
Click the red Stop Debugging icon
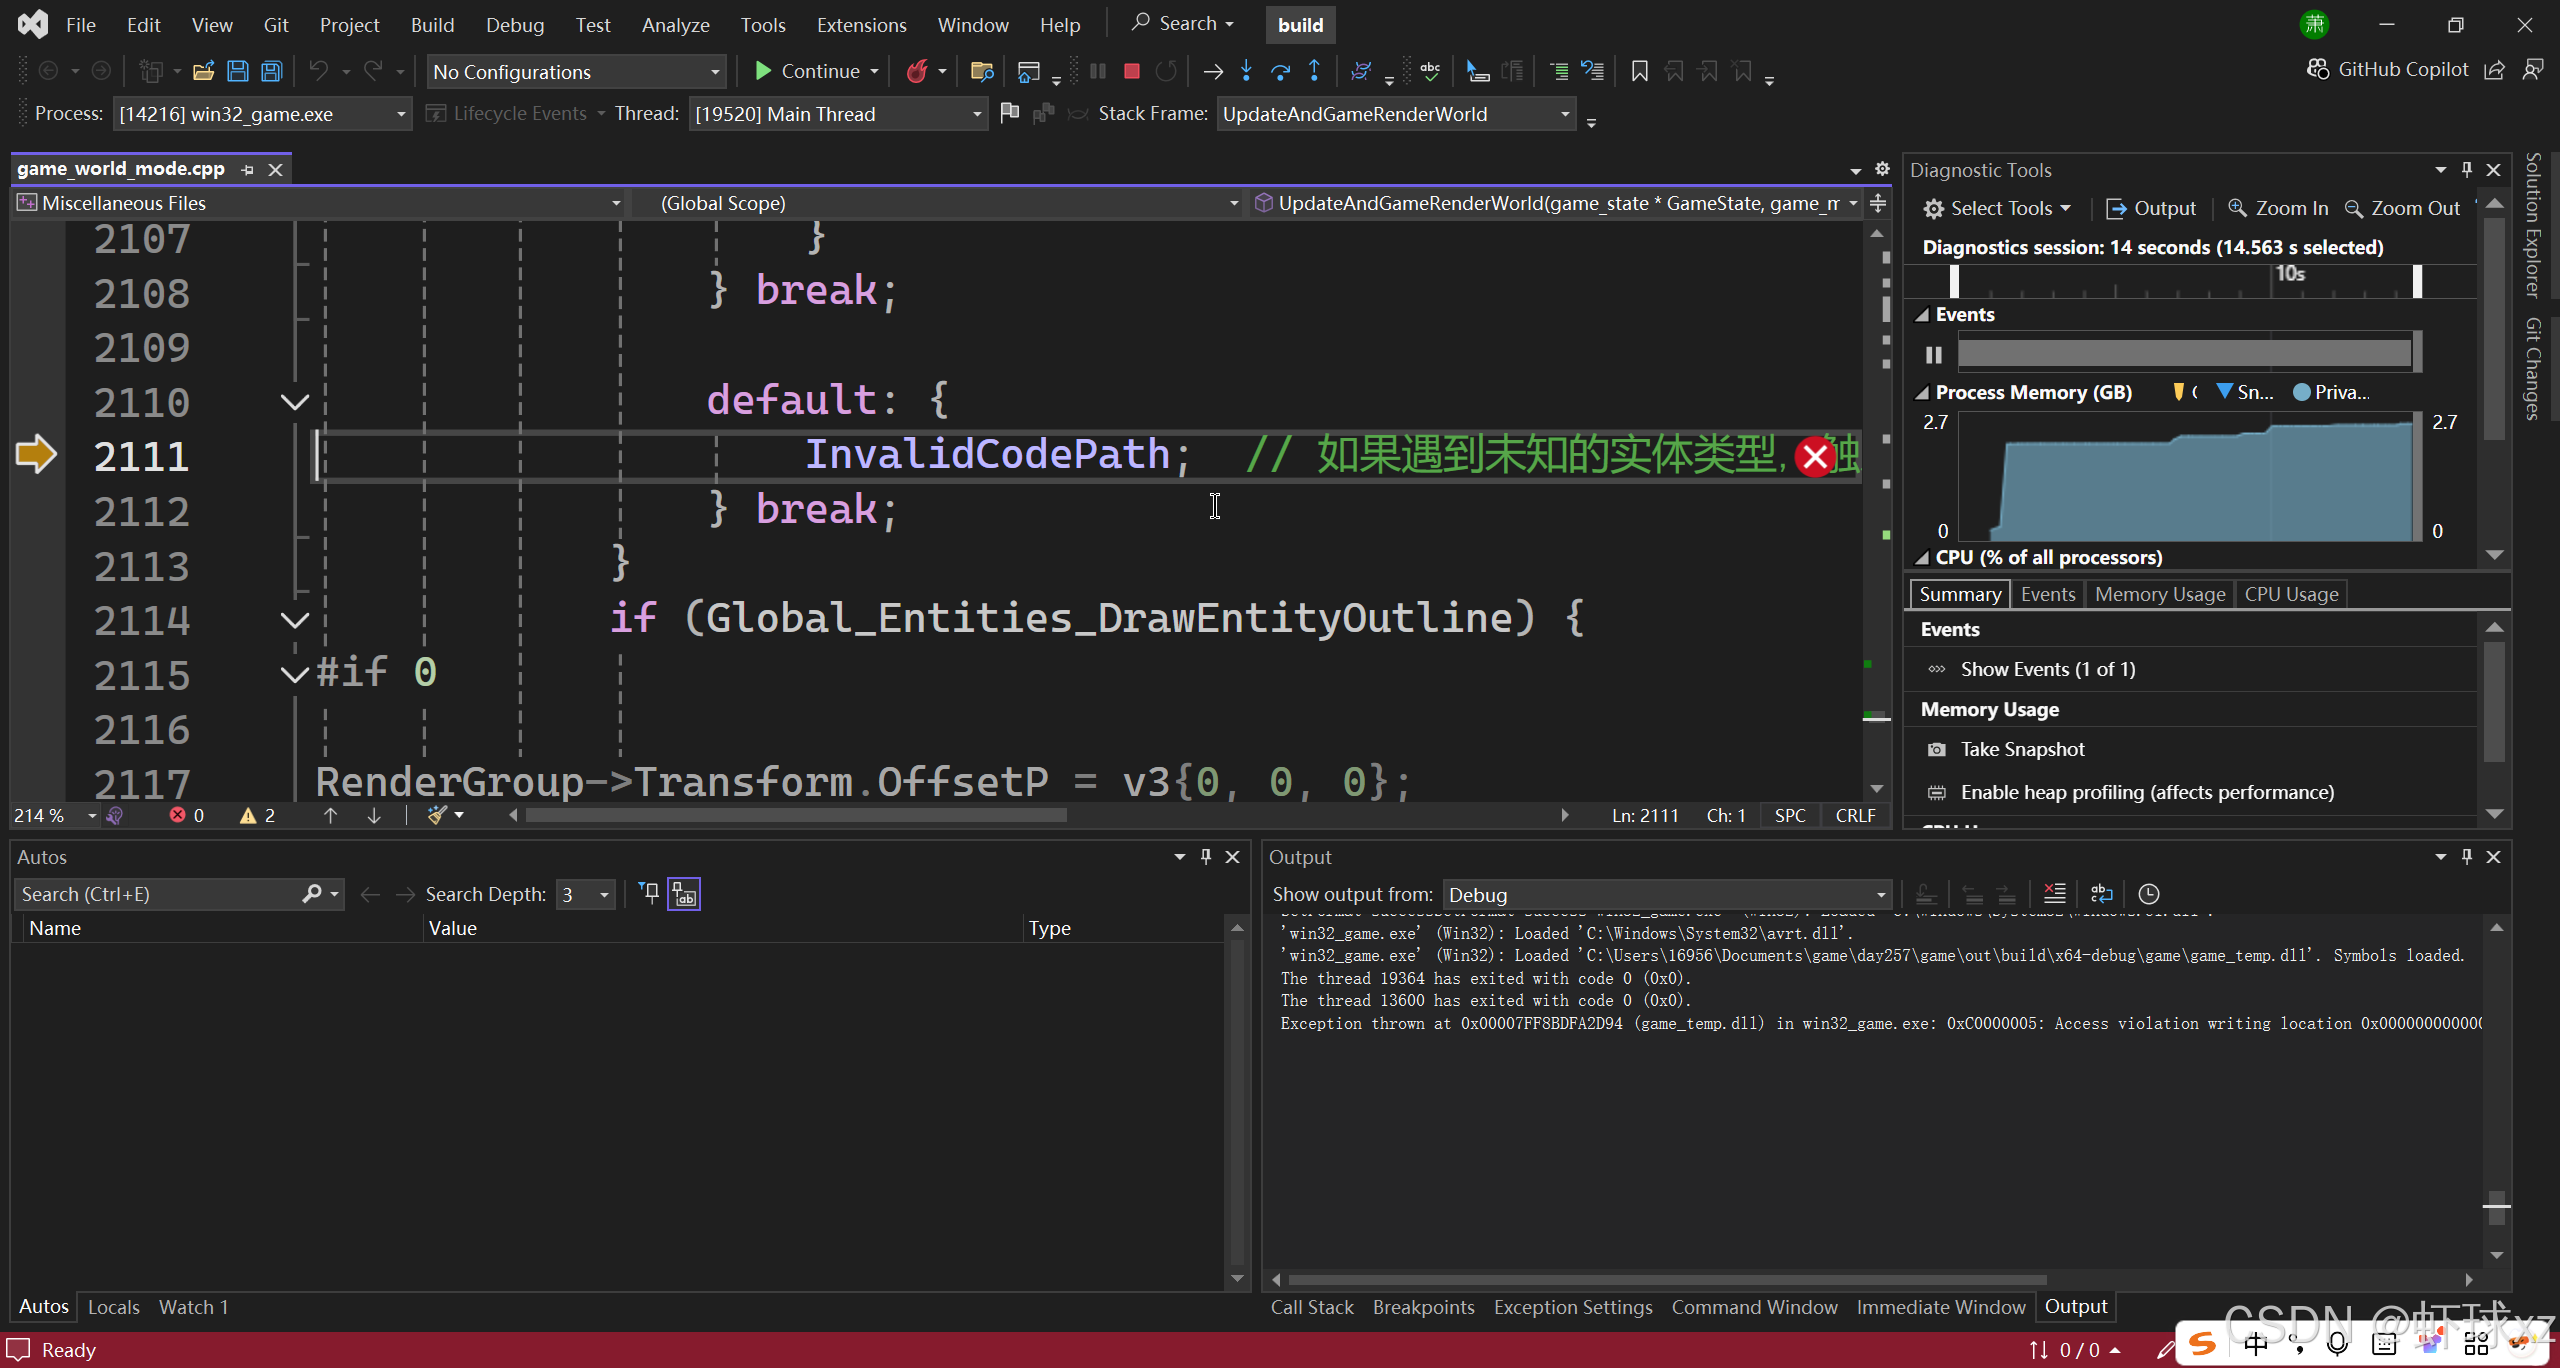pos(1132,71)
